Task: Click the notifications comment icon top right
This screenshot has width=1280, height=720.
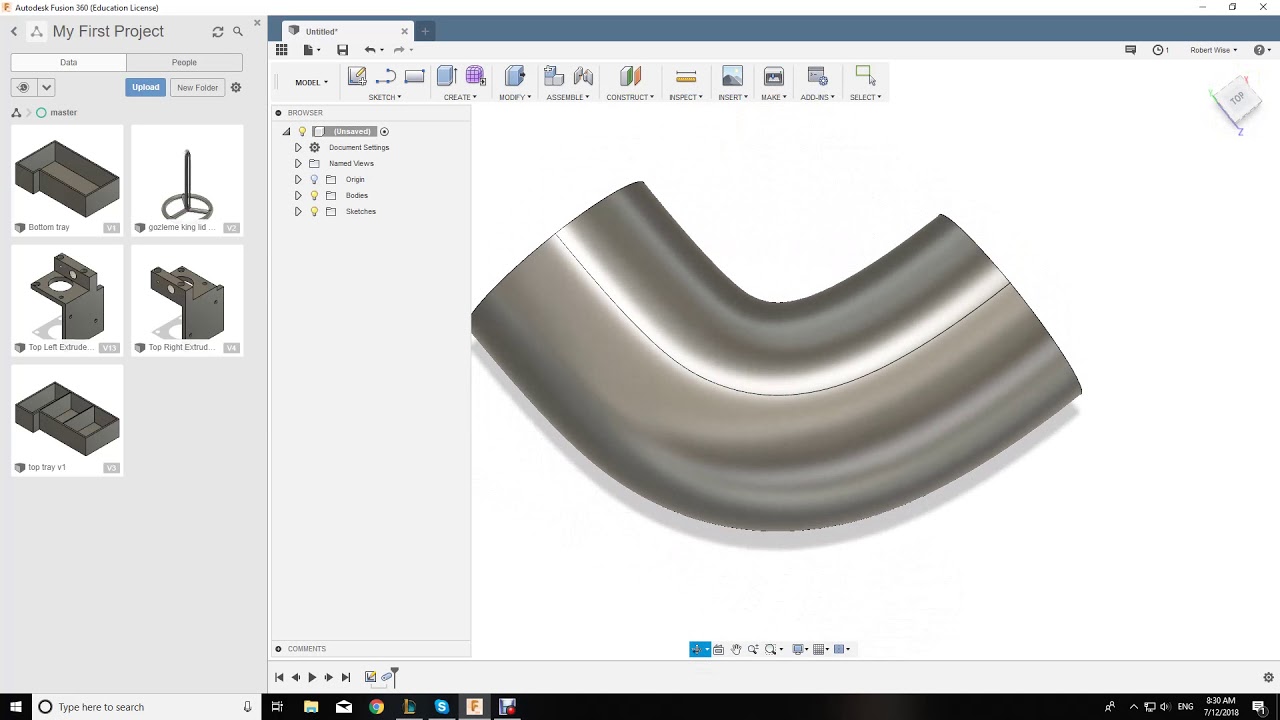Action: 1131,50
